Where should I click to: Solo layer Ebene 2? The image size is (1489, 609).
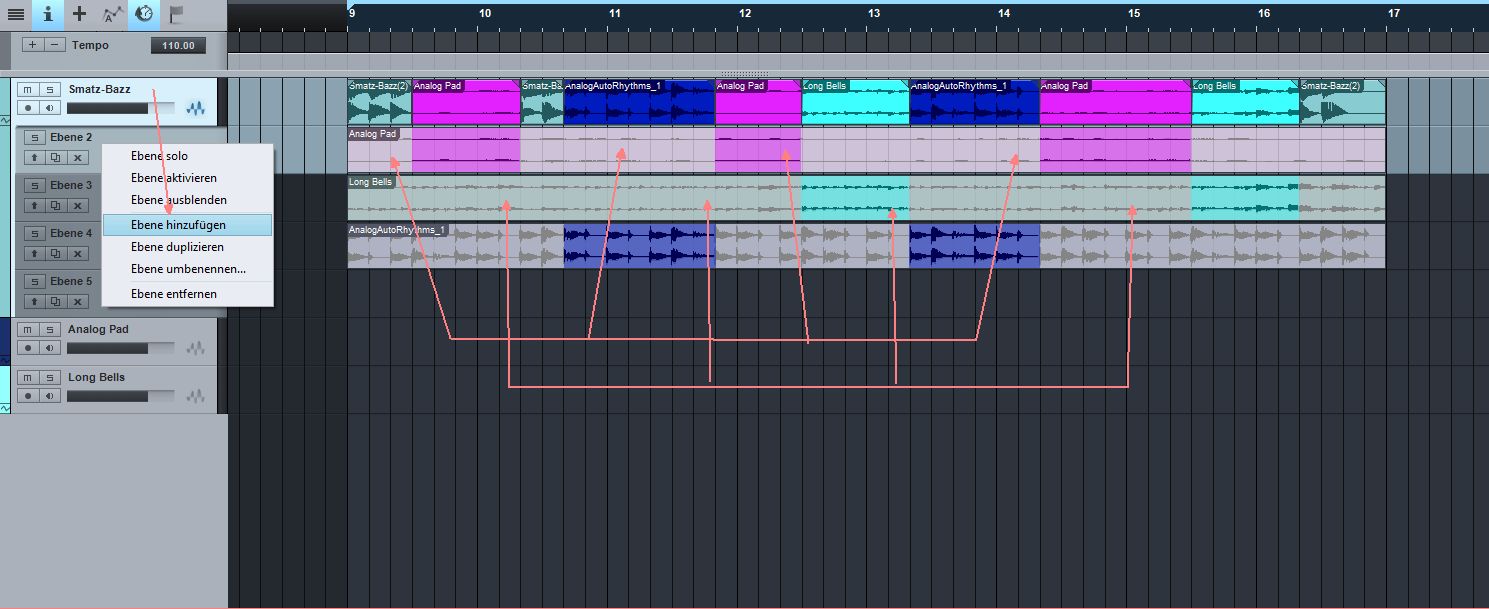pos(34,138)
